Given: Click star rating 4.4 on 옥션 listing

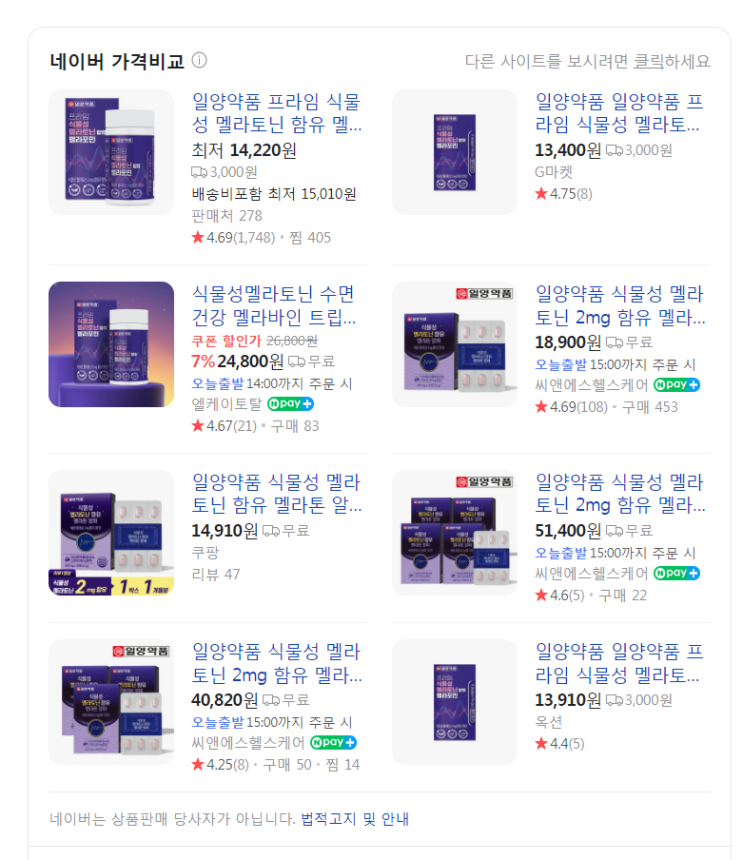Looking at the screenshot, I should point(560,744).
